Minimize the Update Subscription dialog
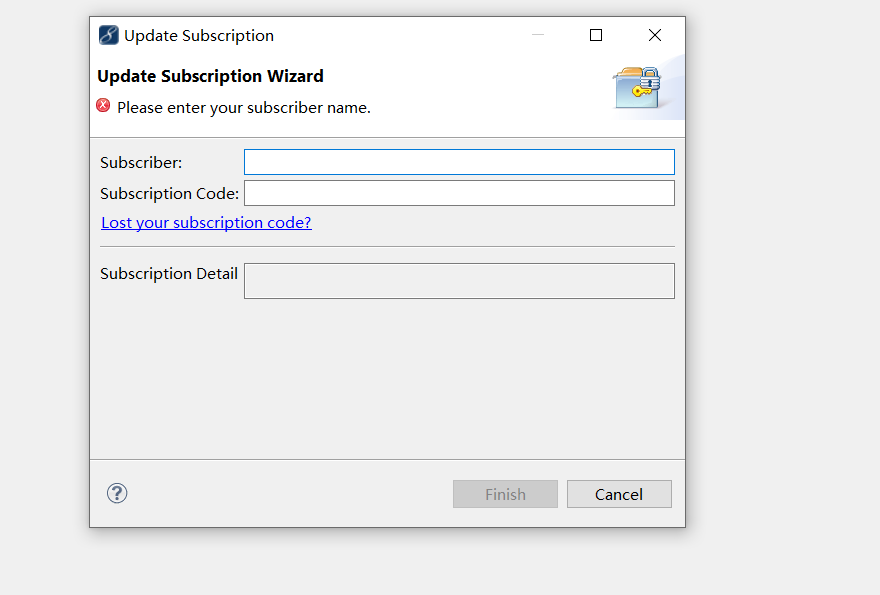The height and width of the screenshot is (595, 880). (538, 35)
